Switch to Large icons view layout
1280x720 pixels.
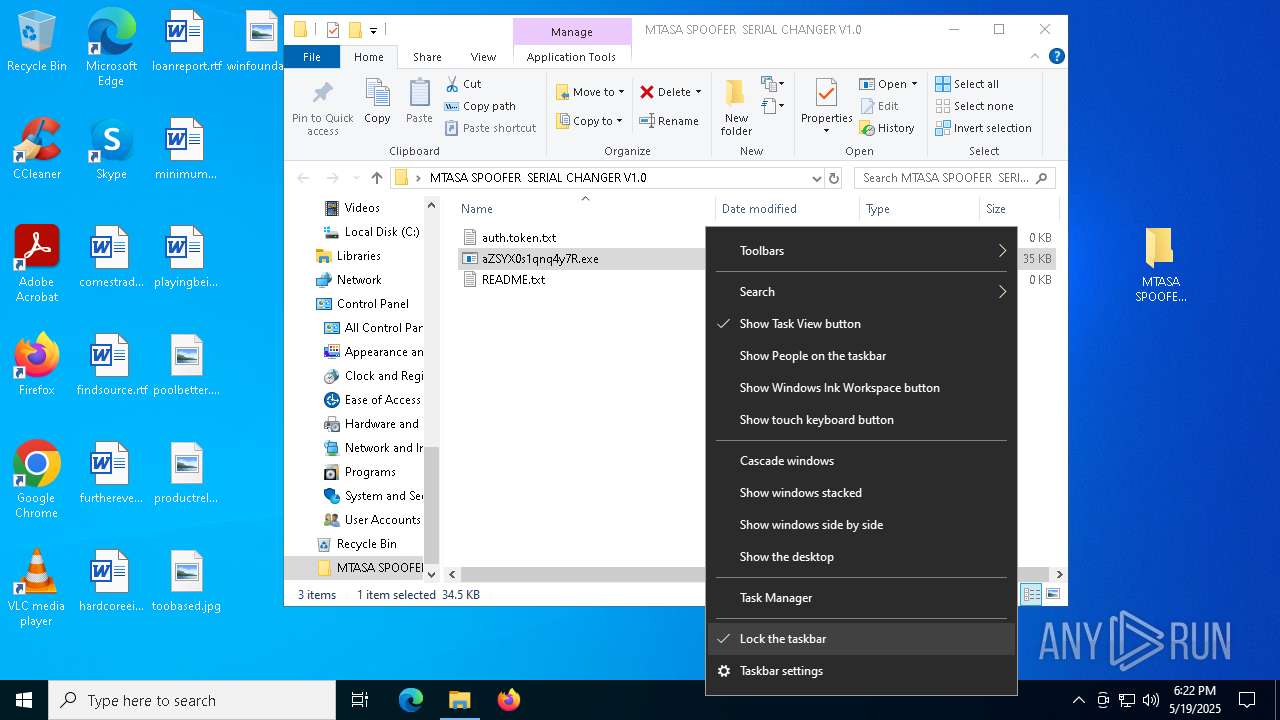(x=1052, y=594)
